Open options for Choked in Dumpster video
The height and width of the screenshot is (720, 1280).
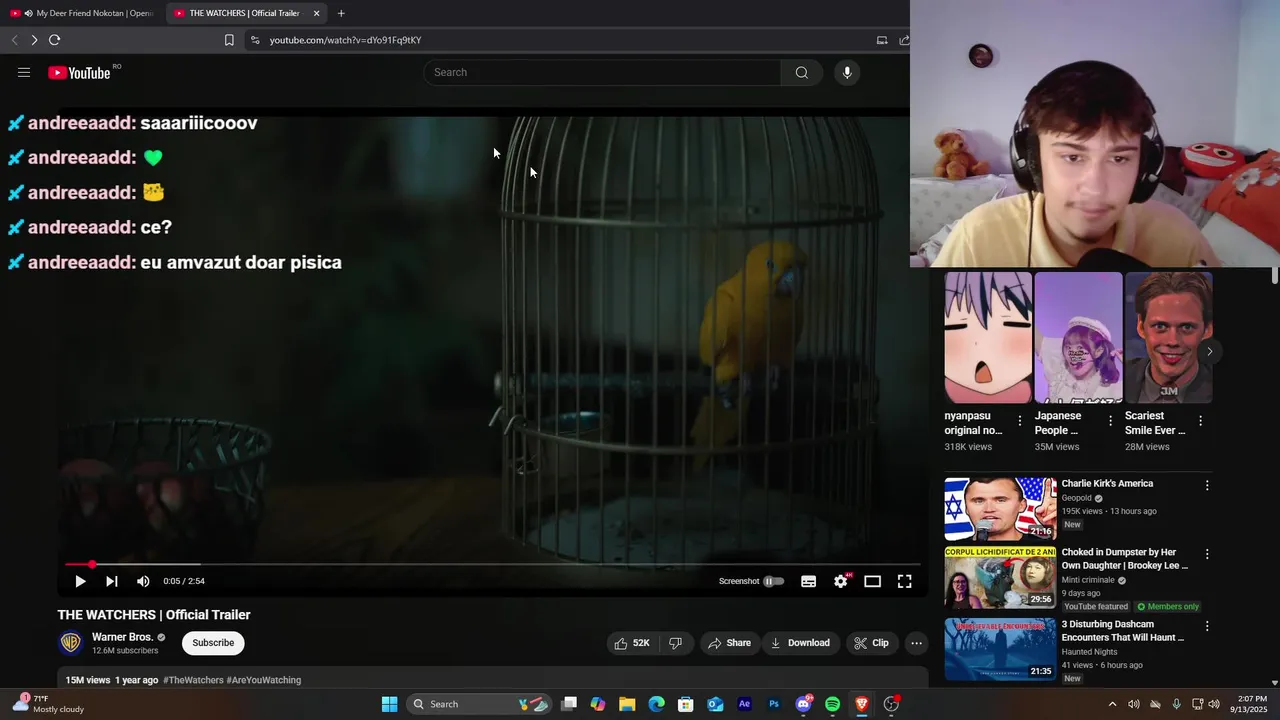pos(1207,553)
